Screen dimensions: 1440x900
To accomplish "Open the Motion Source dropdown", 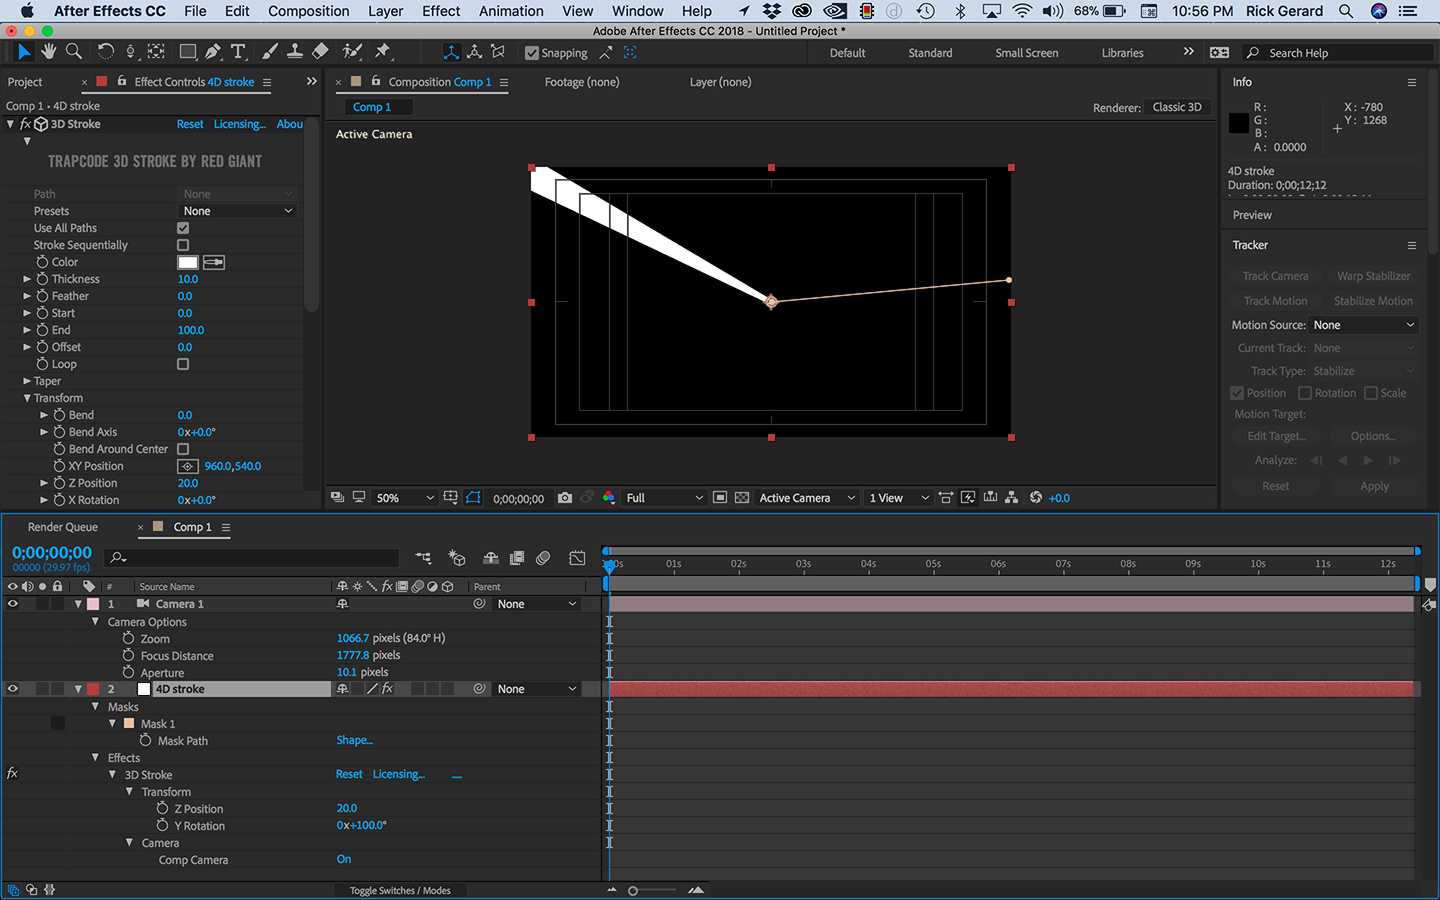I will [x=1364, y=325].
